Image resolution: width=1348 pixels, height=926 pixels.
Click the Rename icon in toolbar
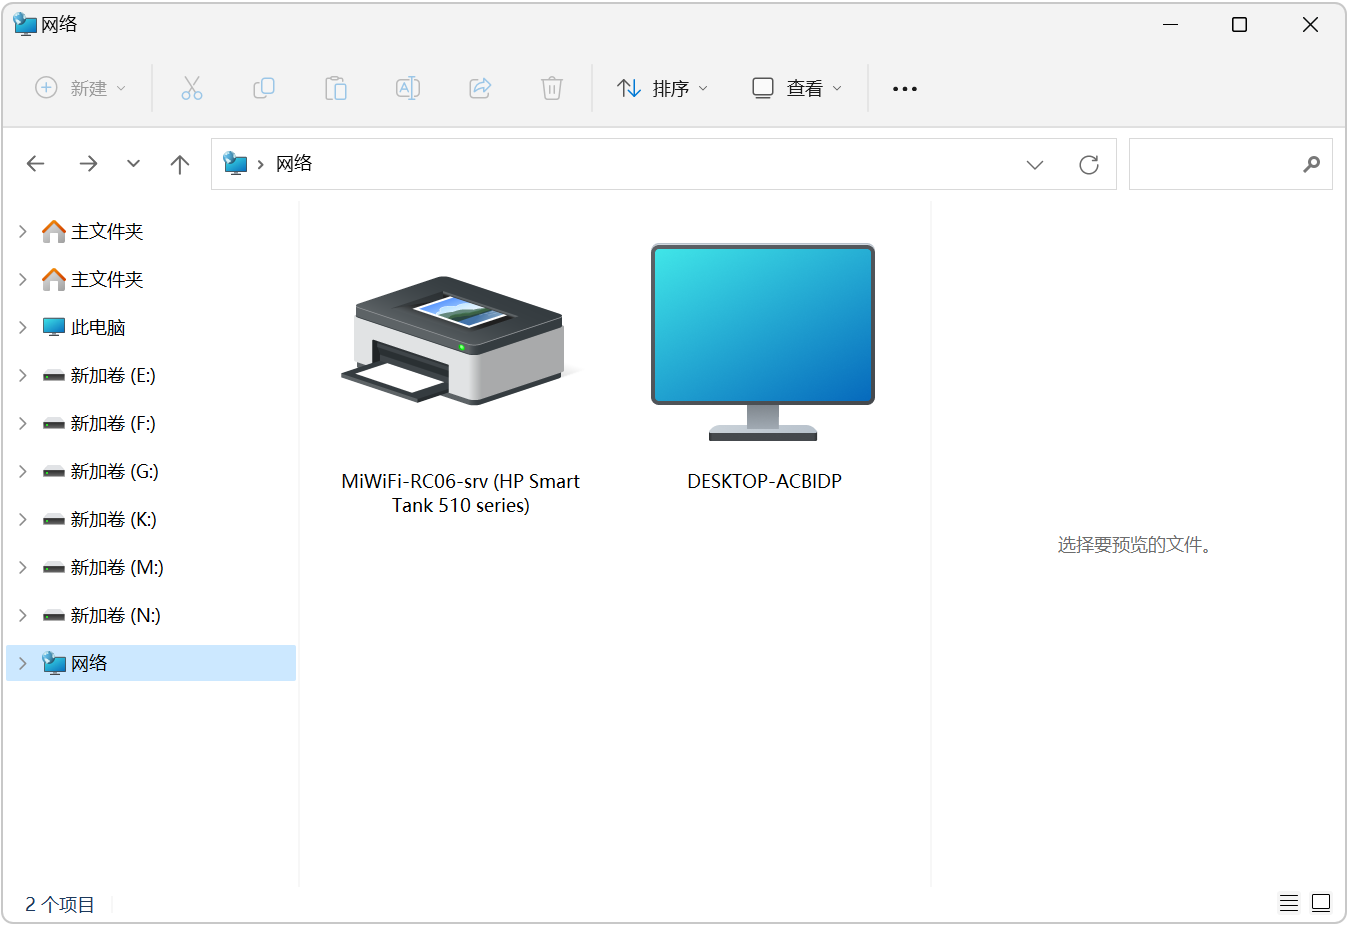[x=408, y=88]
